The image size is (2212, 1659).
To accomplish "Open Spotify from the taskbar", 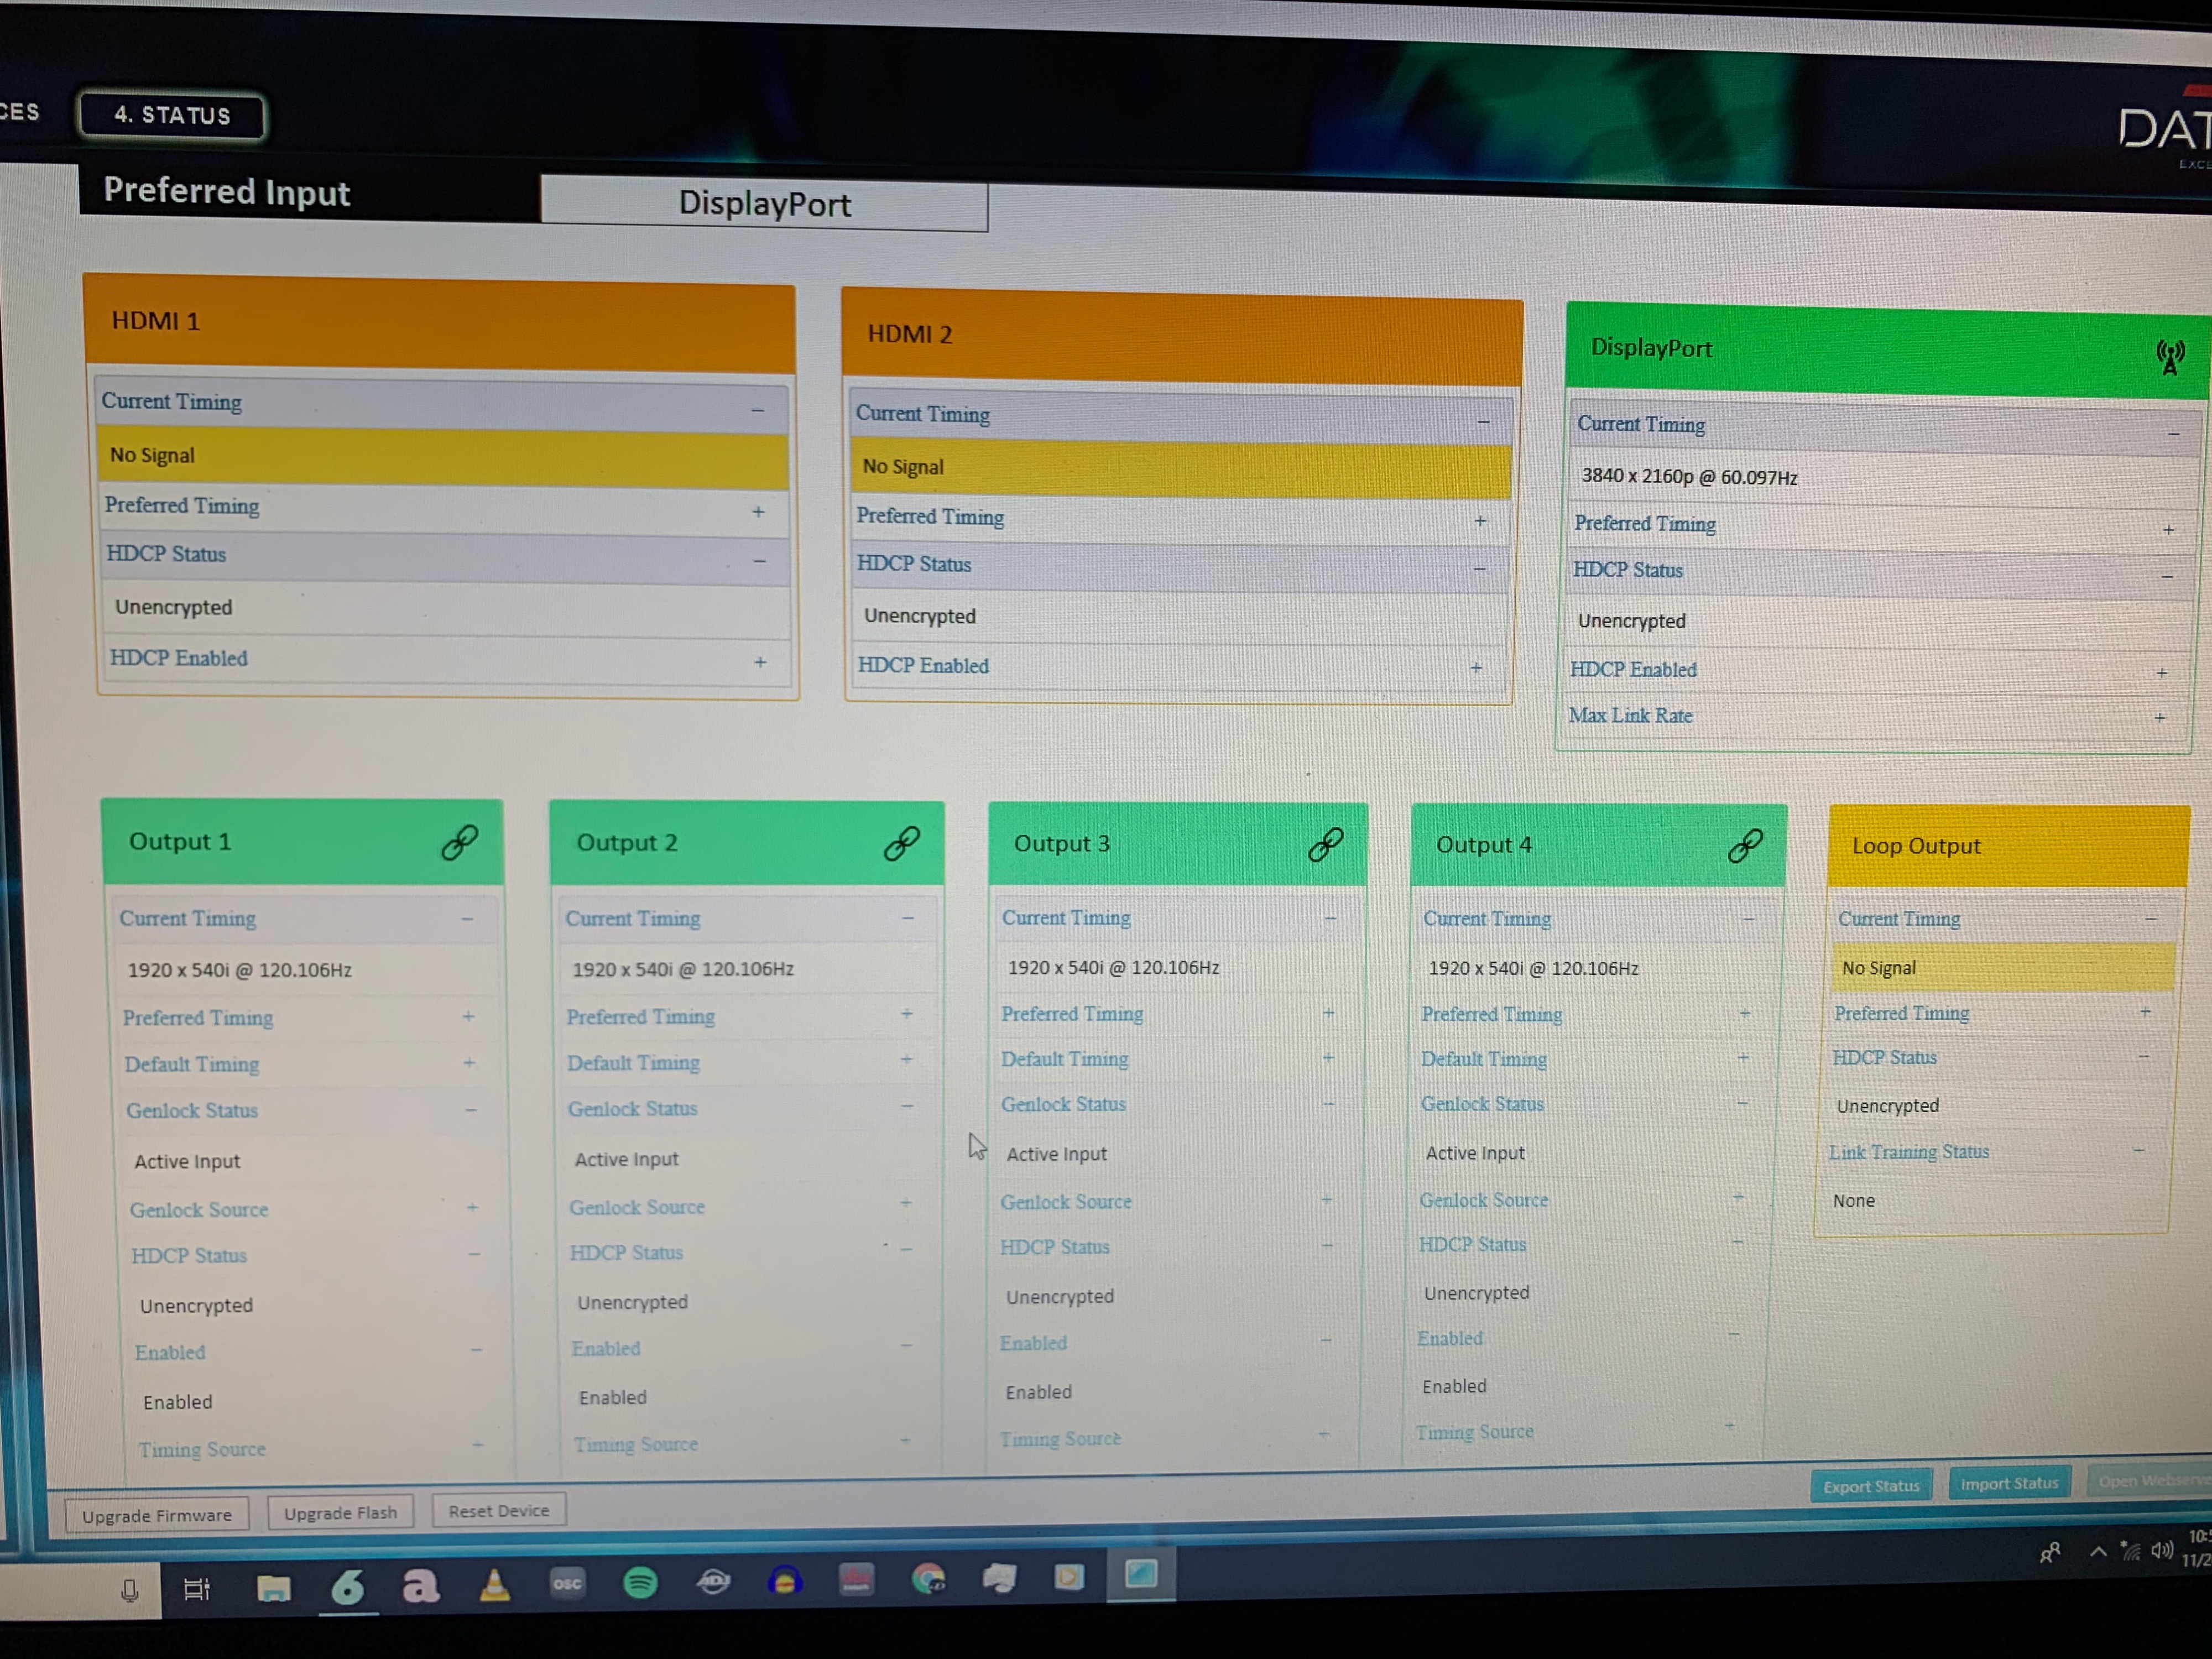I will (x=640, y=1583).
